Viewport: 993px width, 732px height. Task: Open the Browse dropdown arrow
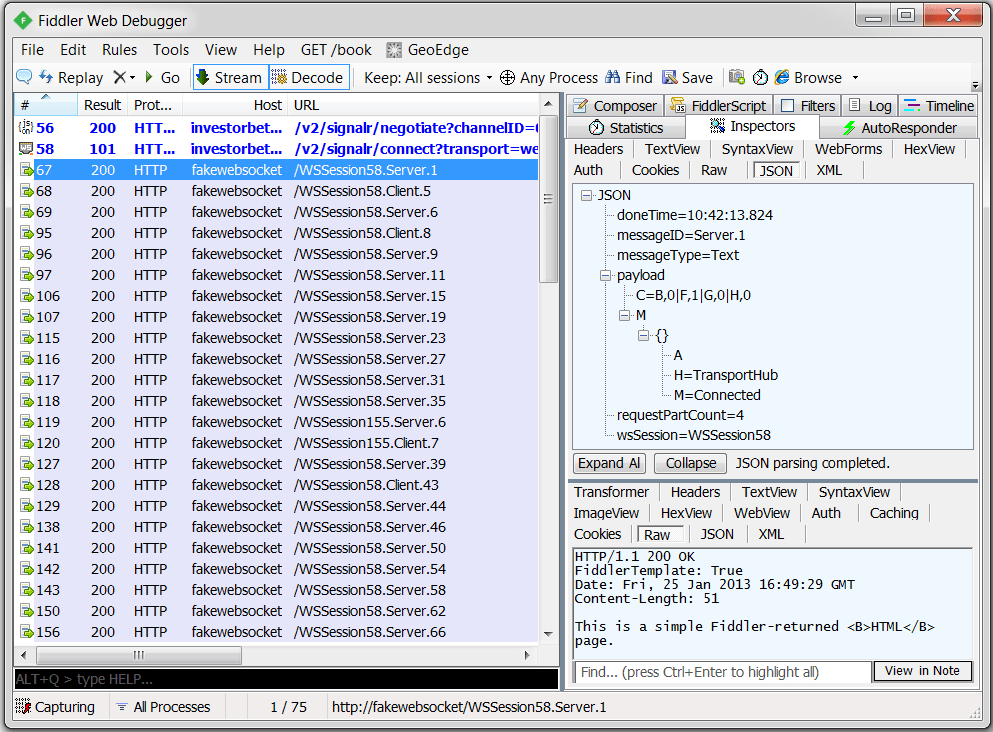tap(853, 77)
